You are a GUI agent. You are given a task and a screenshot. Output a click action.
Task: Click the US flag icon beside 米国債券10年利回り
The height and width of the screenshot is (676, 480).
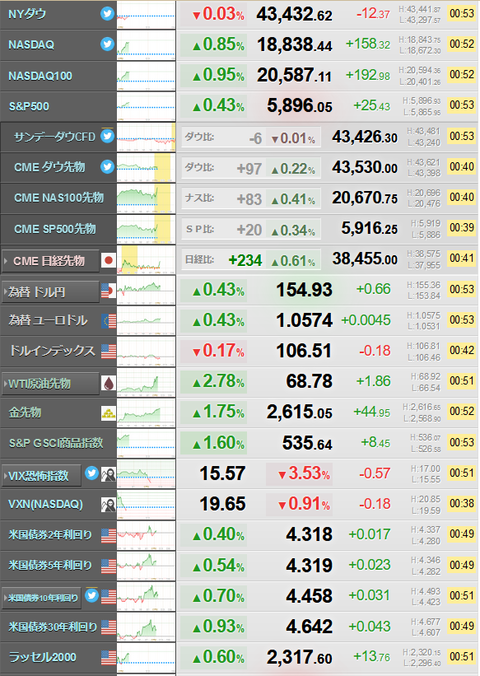(x=109, y=597)
